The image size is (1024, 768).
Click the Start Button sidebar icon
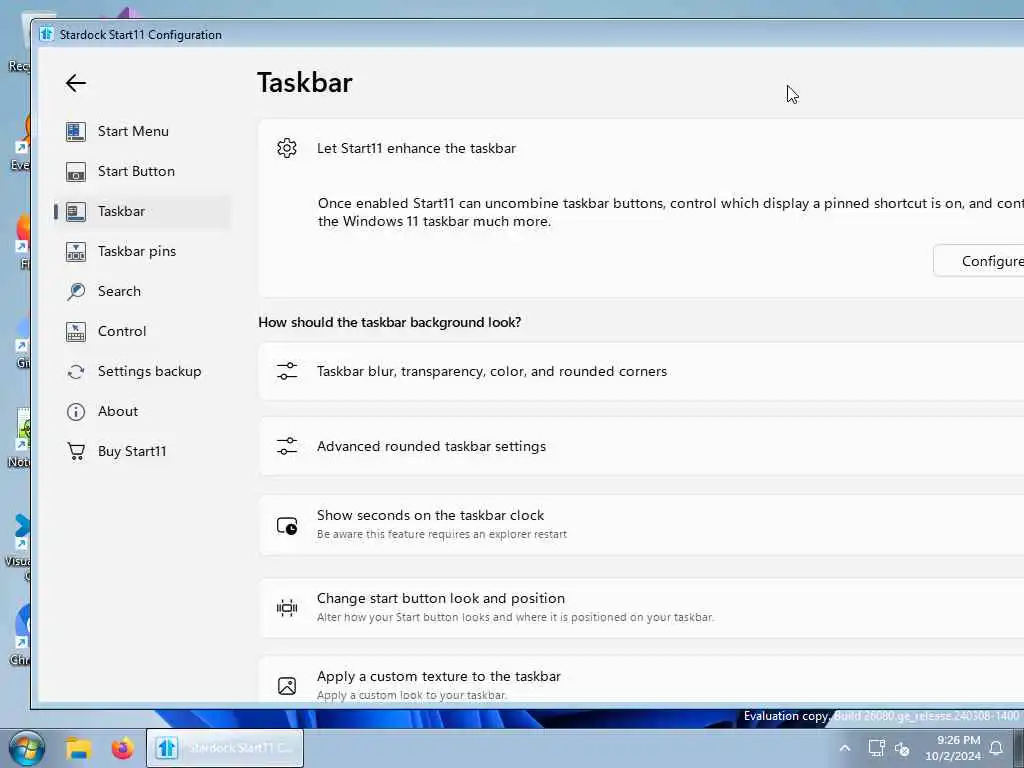76,172
